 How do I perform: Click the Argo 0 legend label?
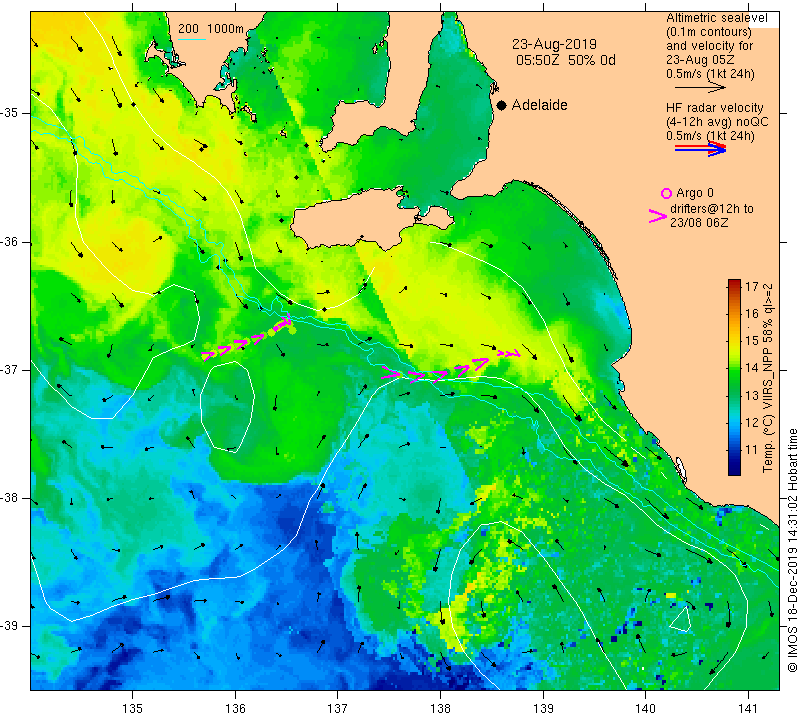(695, 193)
